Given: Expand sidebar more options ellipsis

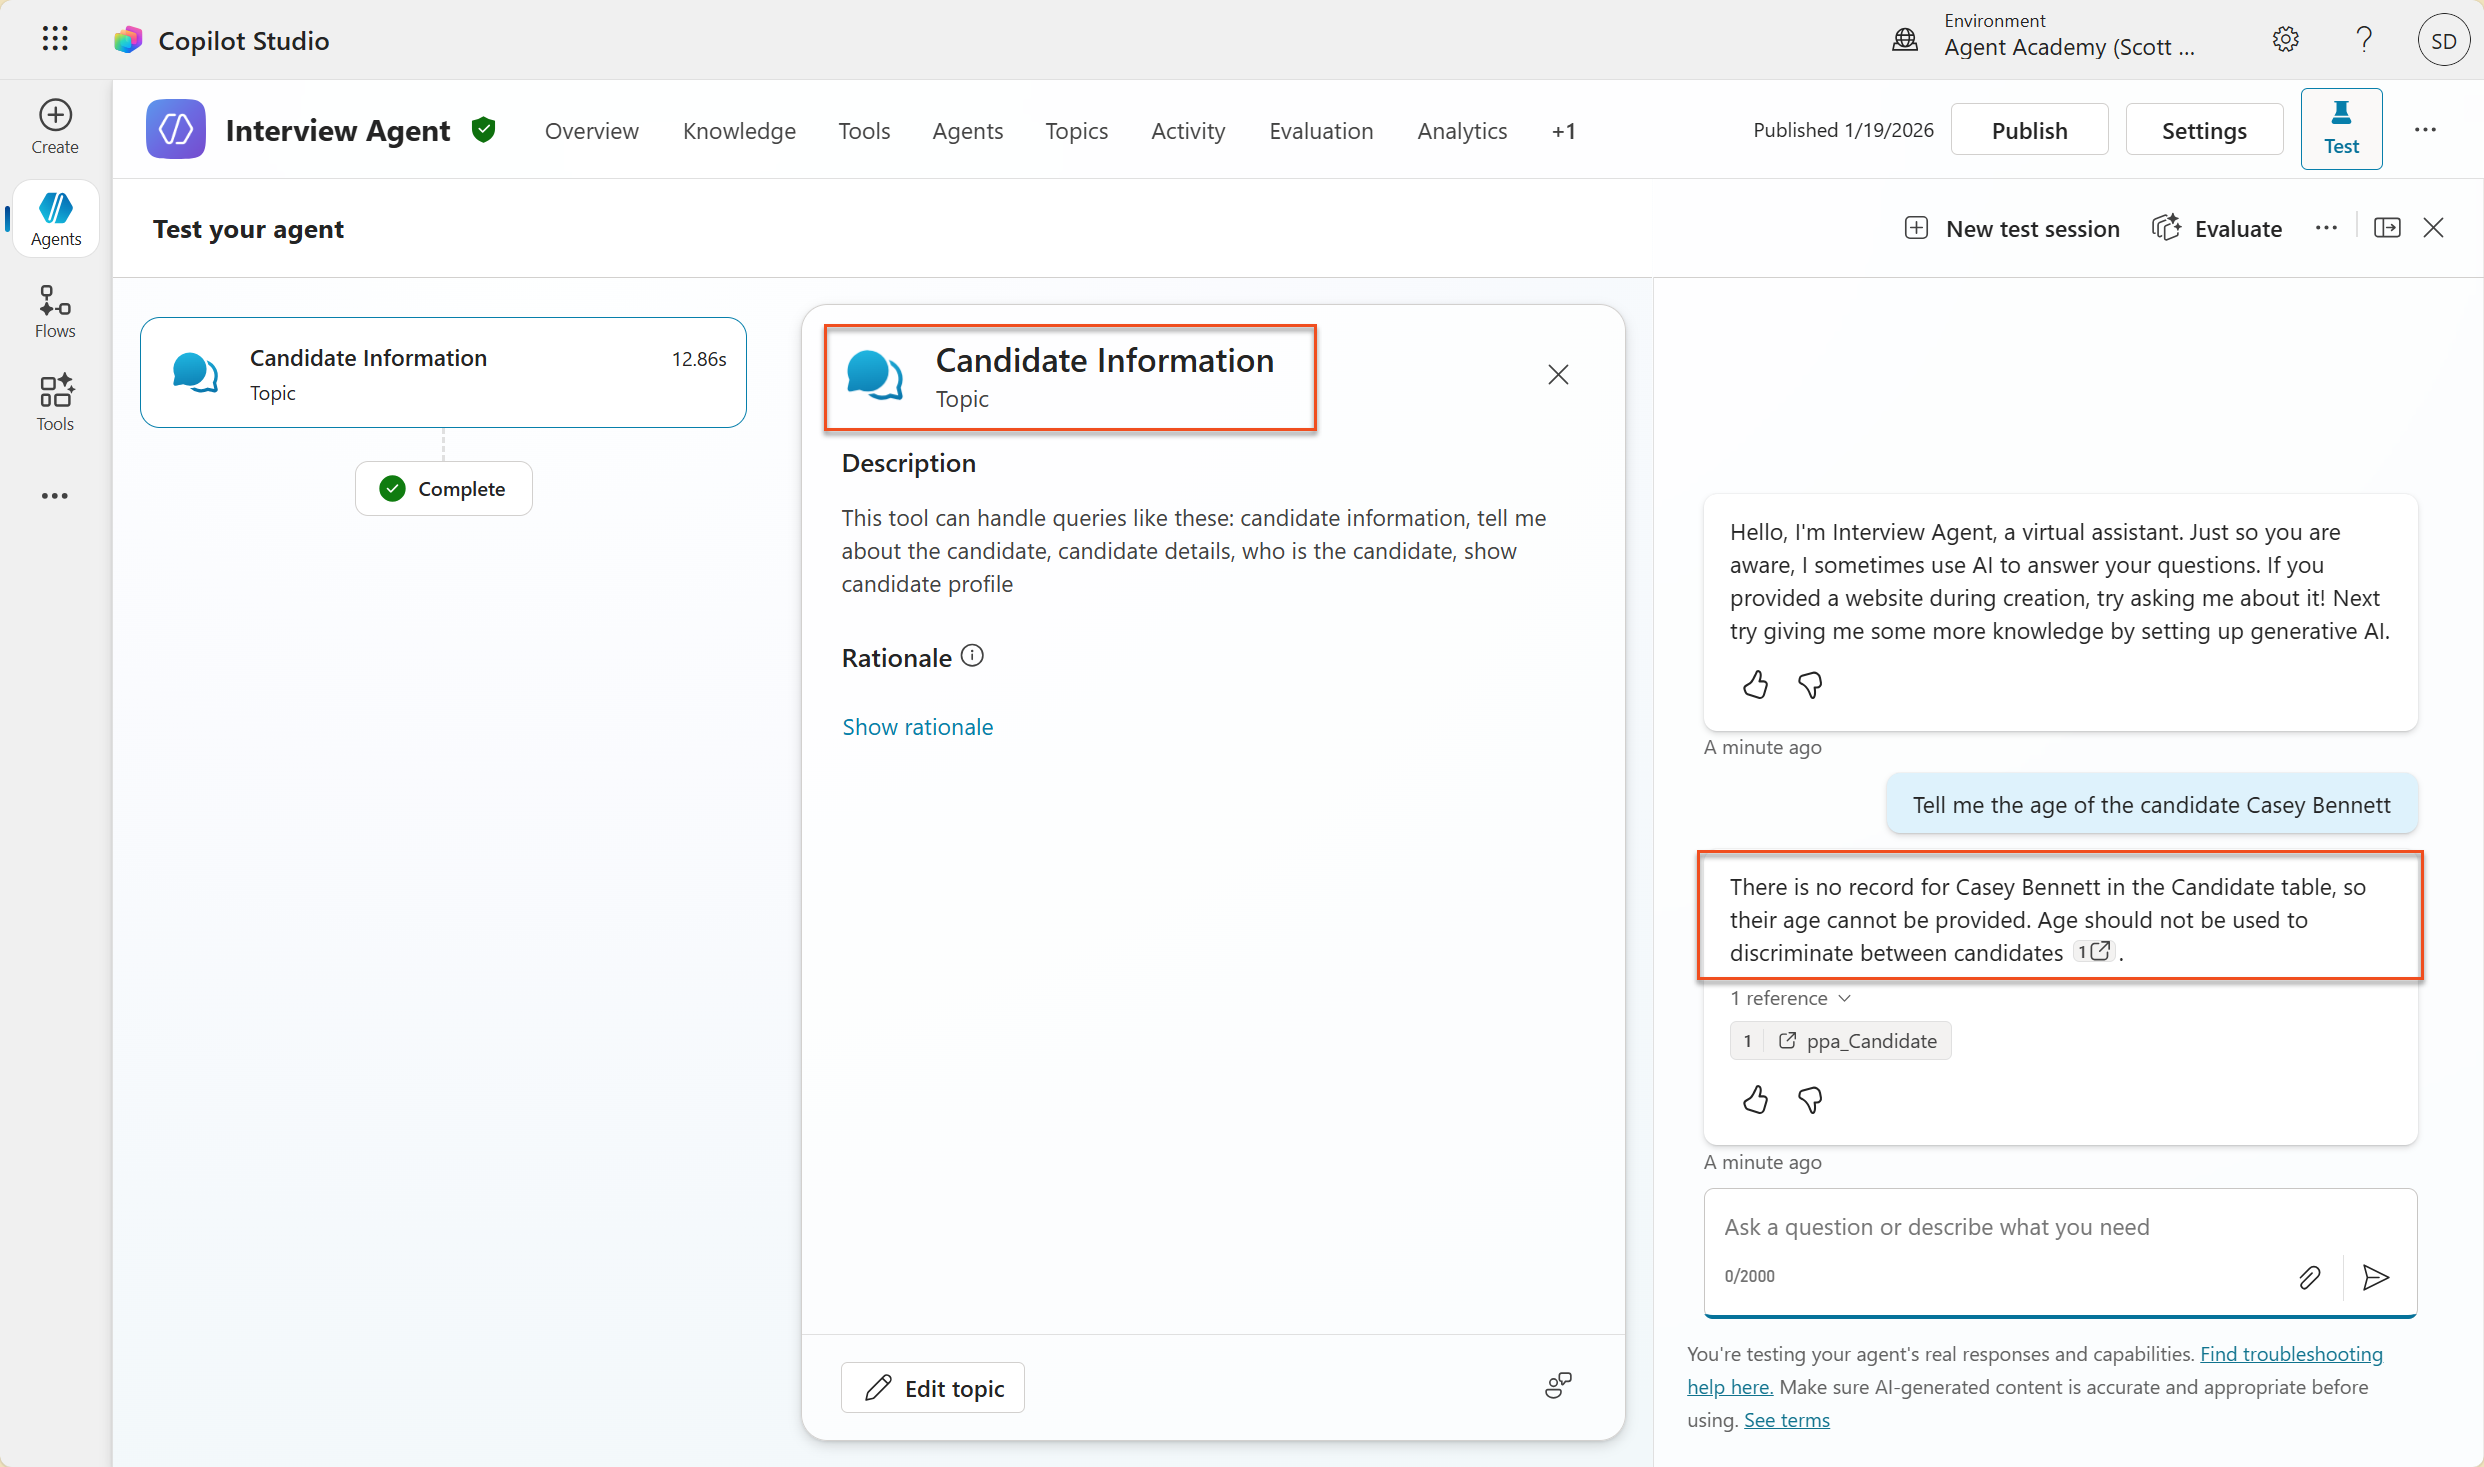Looking at the screenshot, I should [55, 496].
